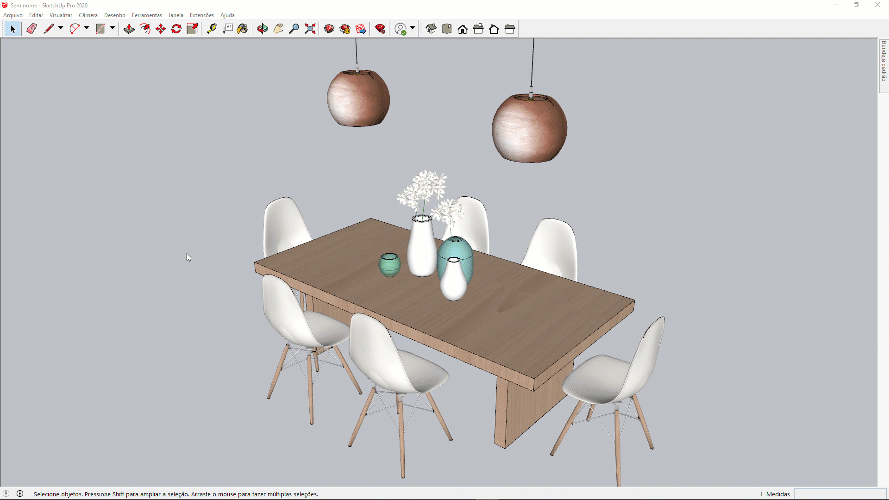
Task: Select the Rectangle shape tool
Action: pos(100,29)
